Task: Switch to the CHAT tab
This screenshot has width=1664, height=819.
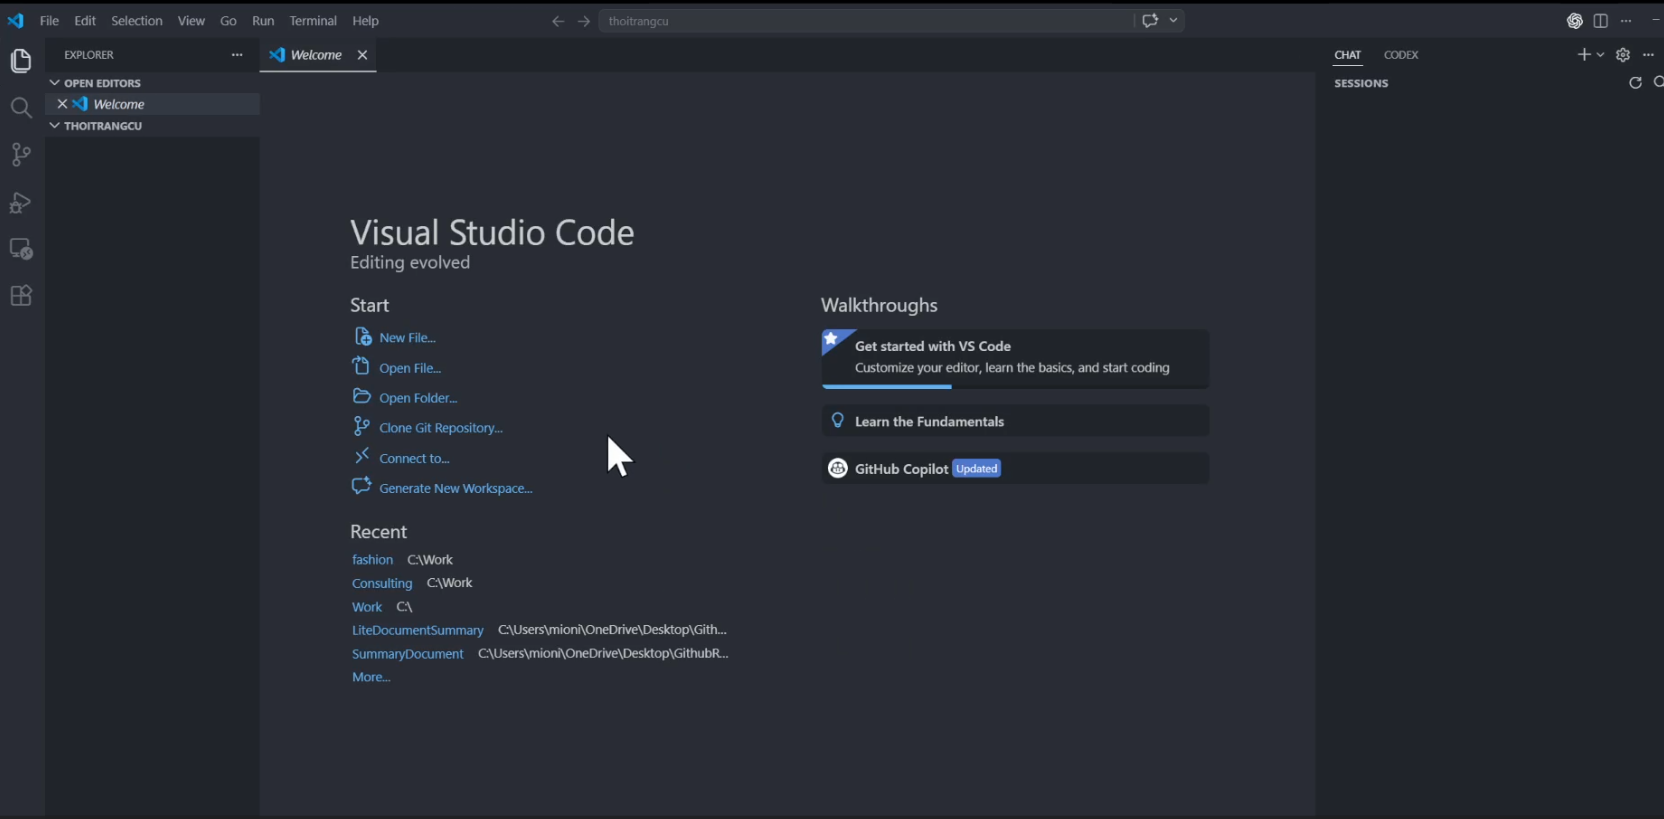Action: [1348, 55]
